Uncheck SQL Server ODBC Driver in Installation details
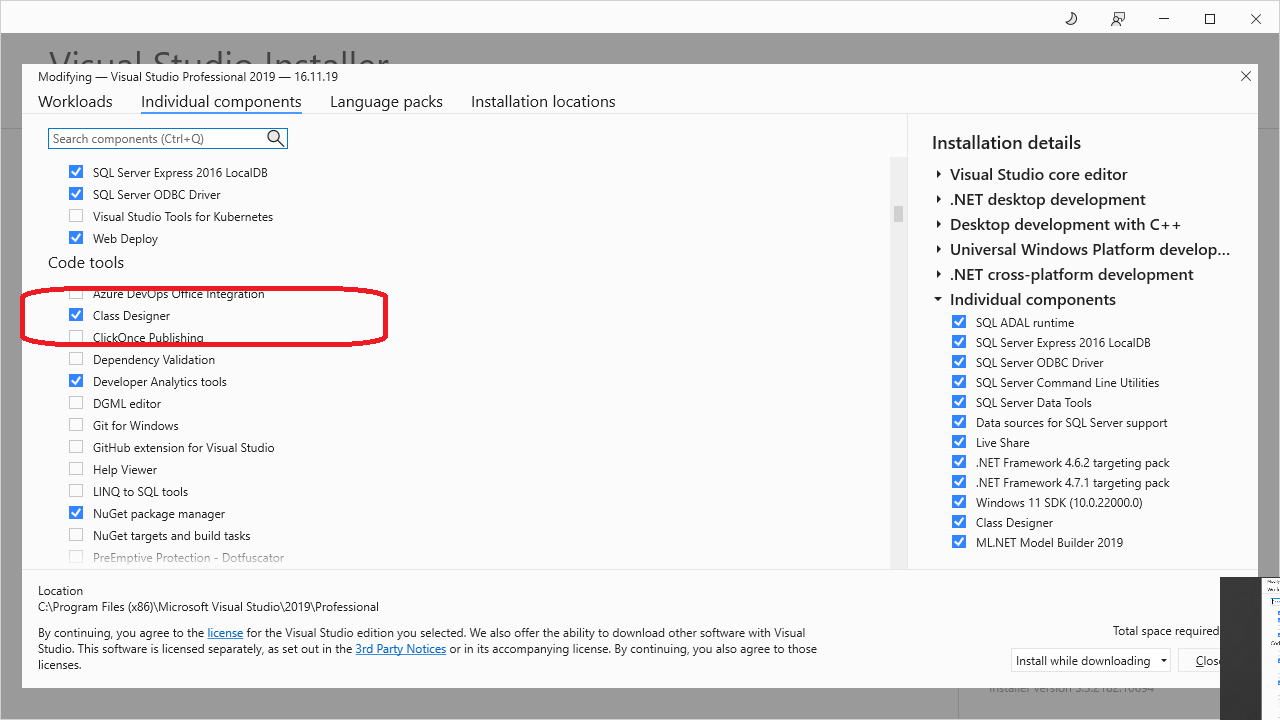The height and width of the screenshot is (720, 1280). (x=959, y=362)
